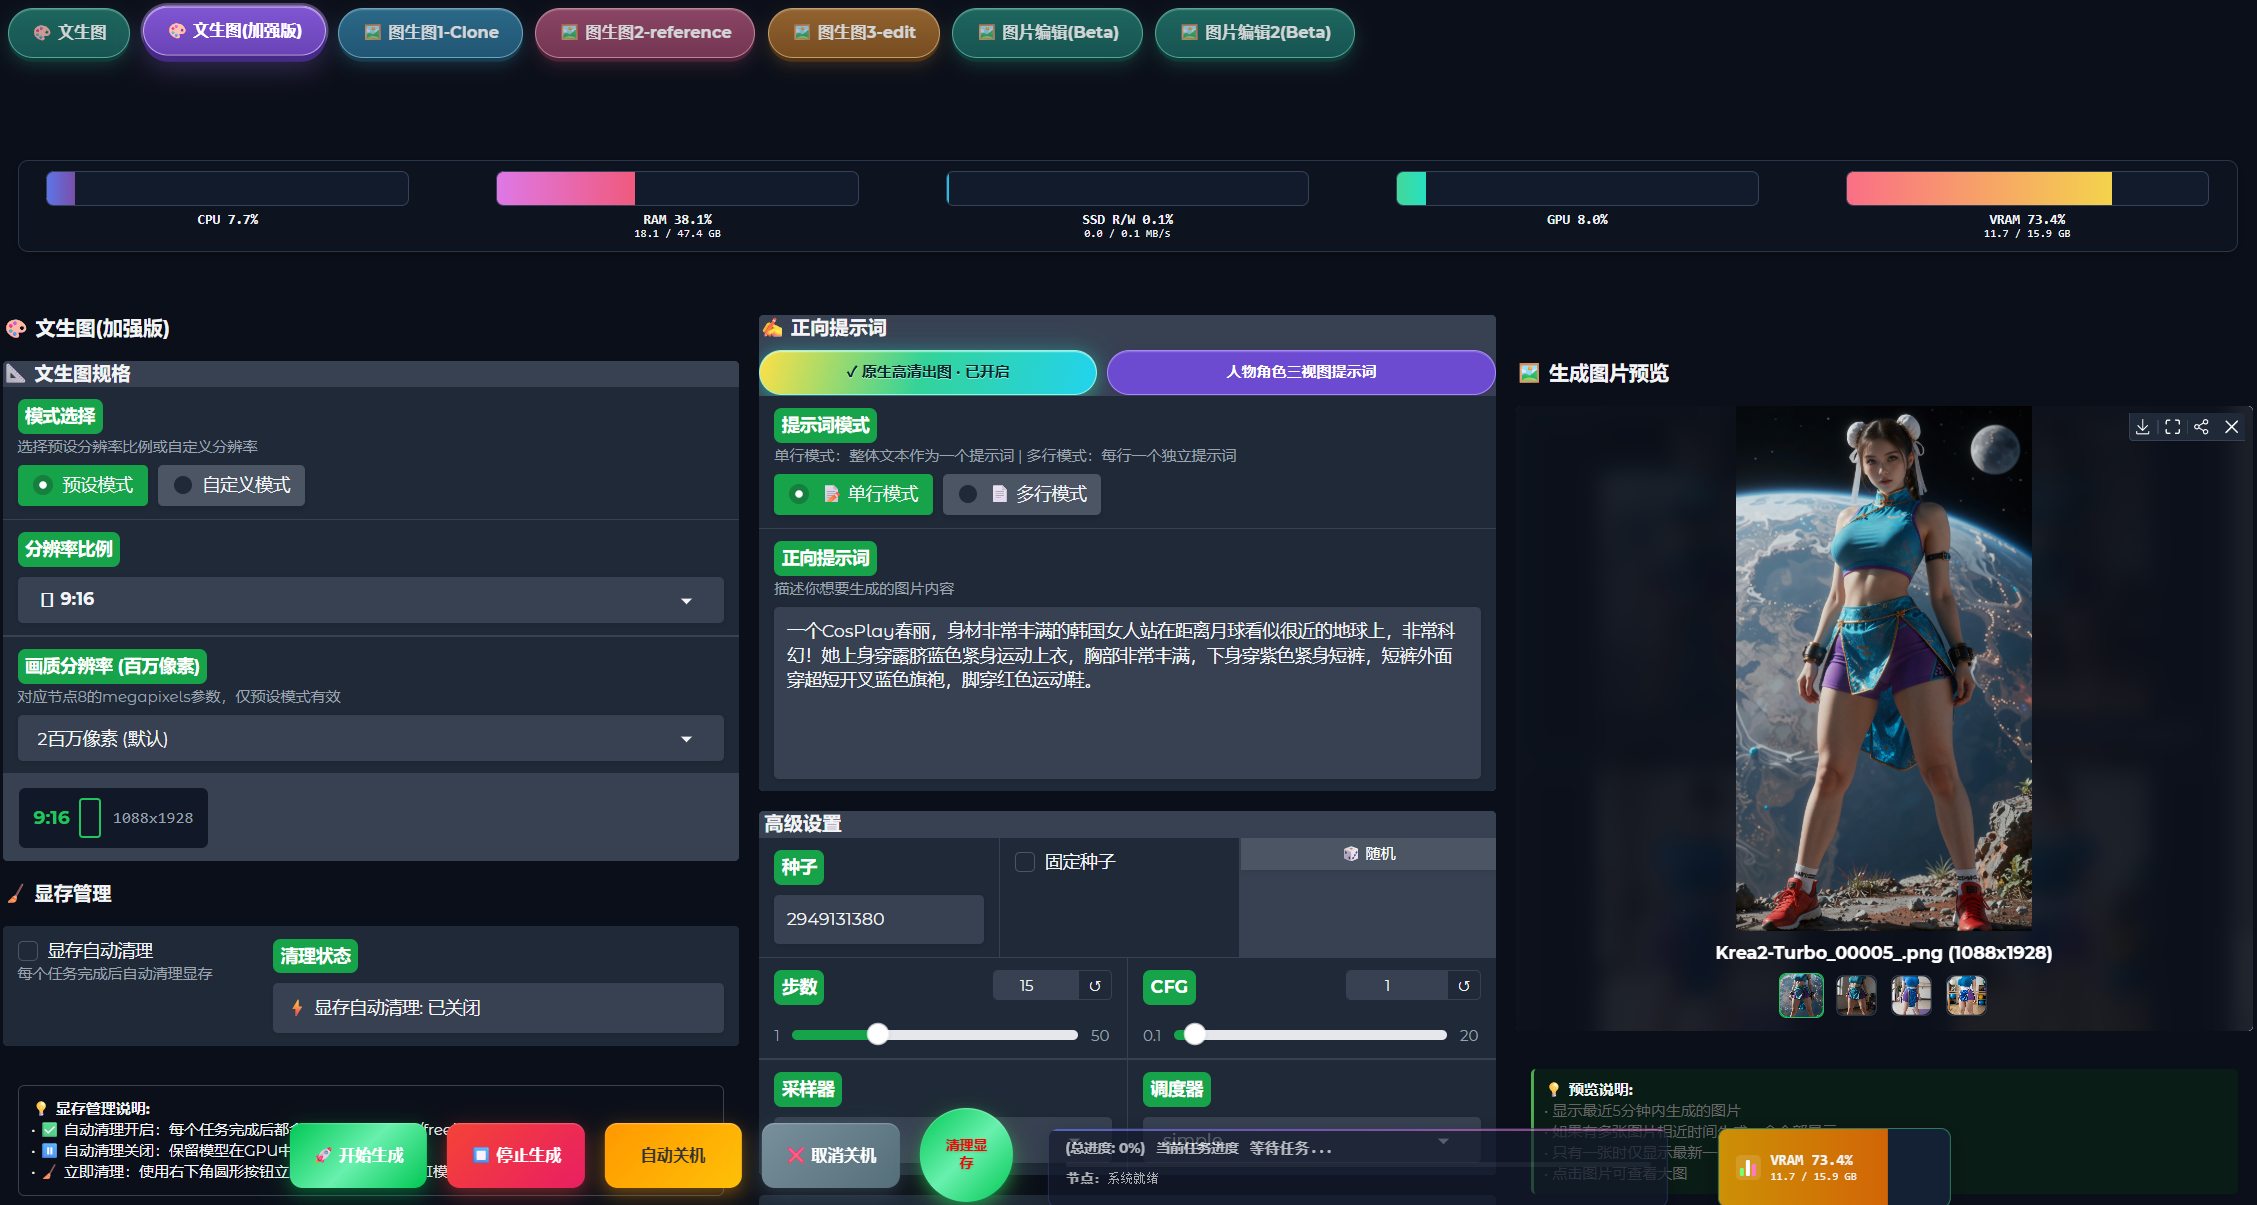Click the 步数 number field showing 15
2257x1205 pixels.
click(1036, 986)
